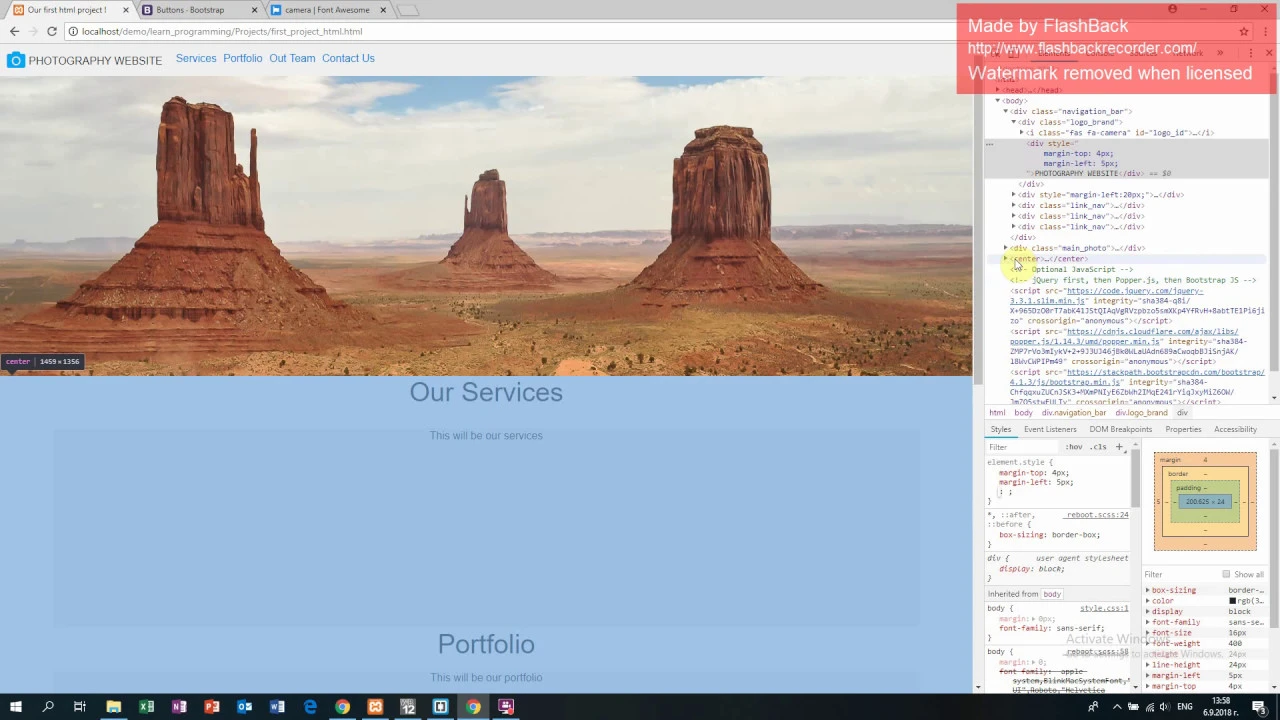
Task: Click the Styles pane vertical scrollbar
Action: point(1135,480)
